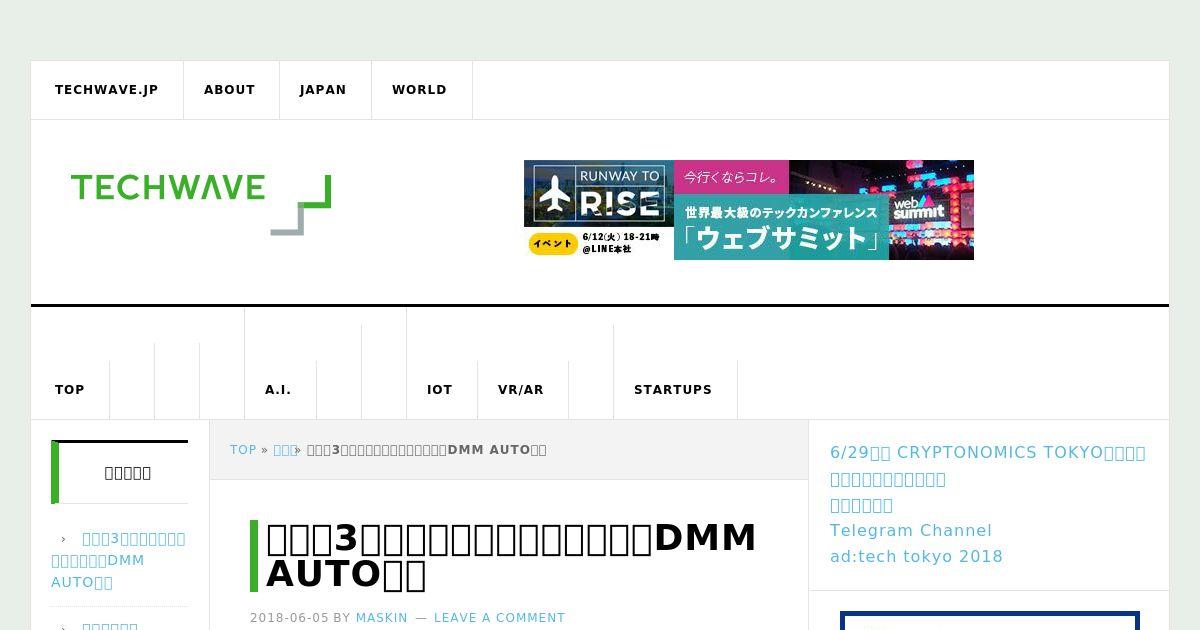
Task: Open the VR/AR category tab
Action: tap(521, 390)
